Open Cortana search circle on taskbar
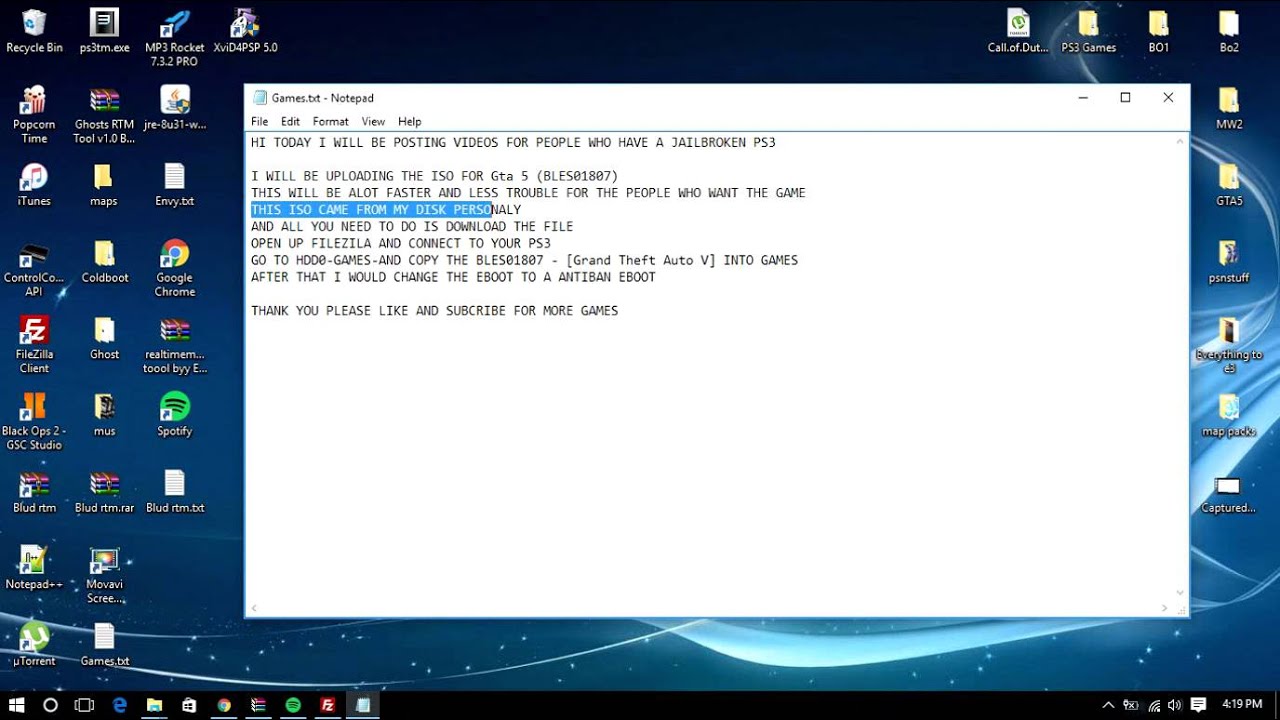Image resolution: width=1280 pixels, height=720 pixels. 50,705
